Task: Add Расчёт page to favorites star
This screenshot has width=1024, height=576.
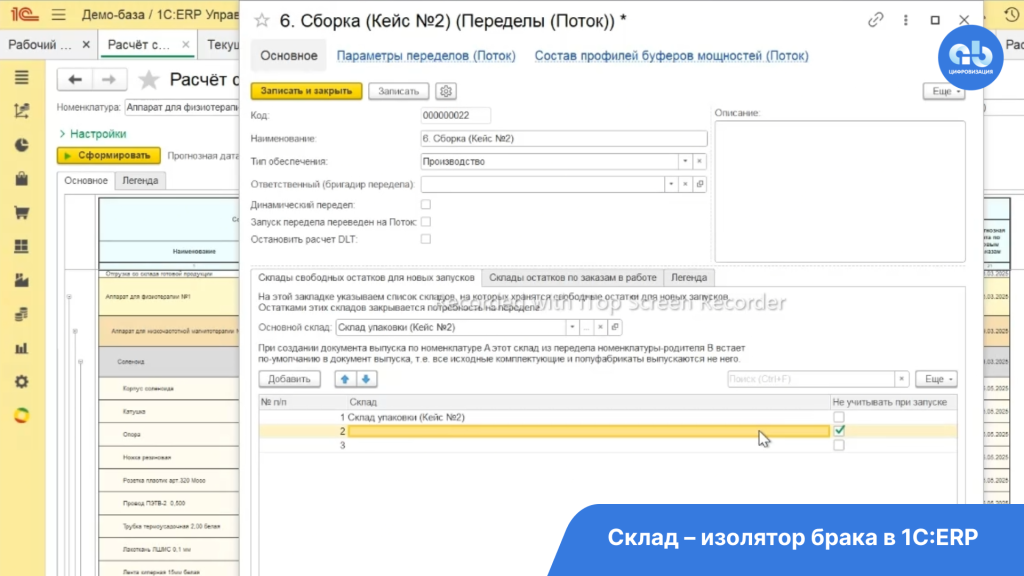Action: [149, 80]
